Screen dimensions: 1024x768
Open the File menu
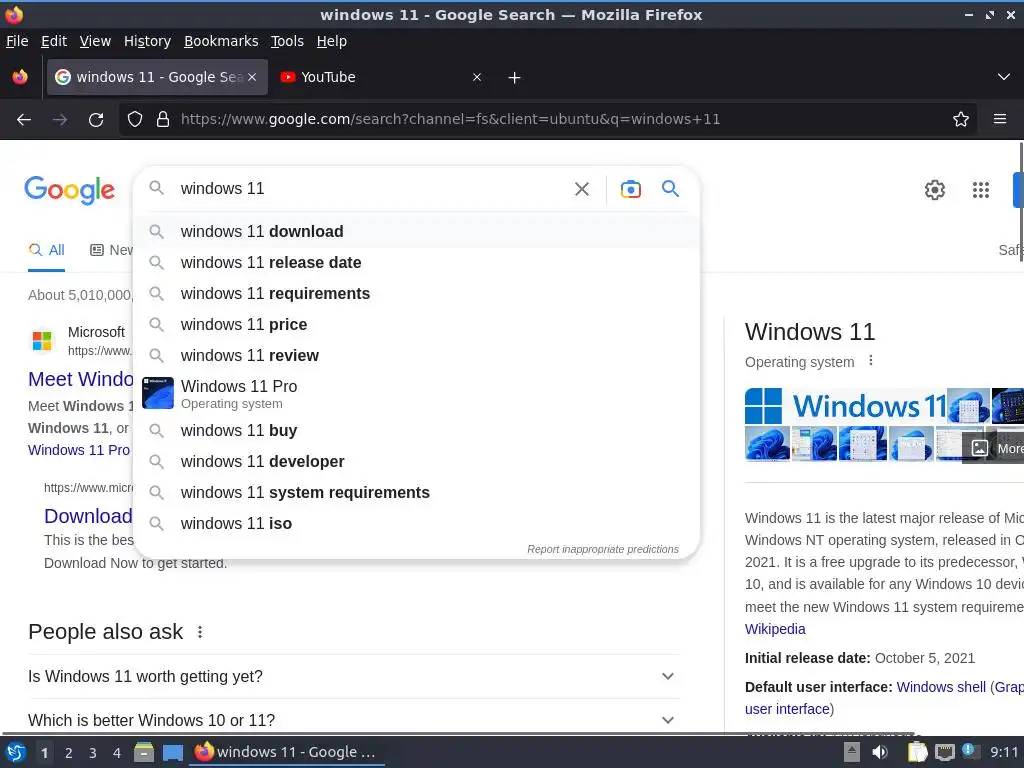17,41
